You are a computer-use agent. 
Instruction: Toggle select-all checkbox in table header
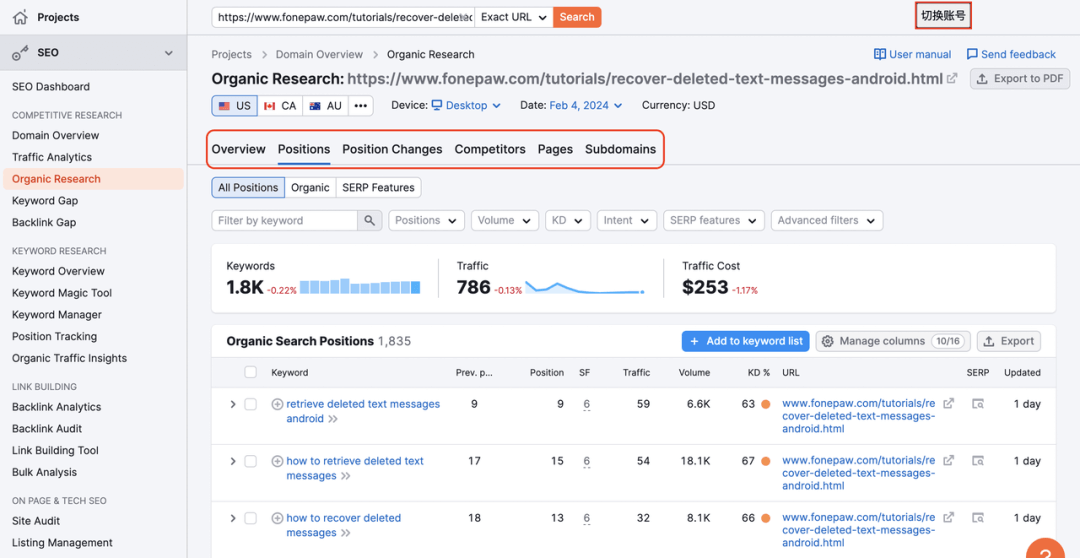(250, 372)
